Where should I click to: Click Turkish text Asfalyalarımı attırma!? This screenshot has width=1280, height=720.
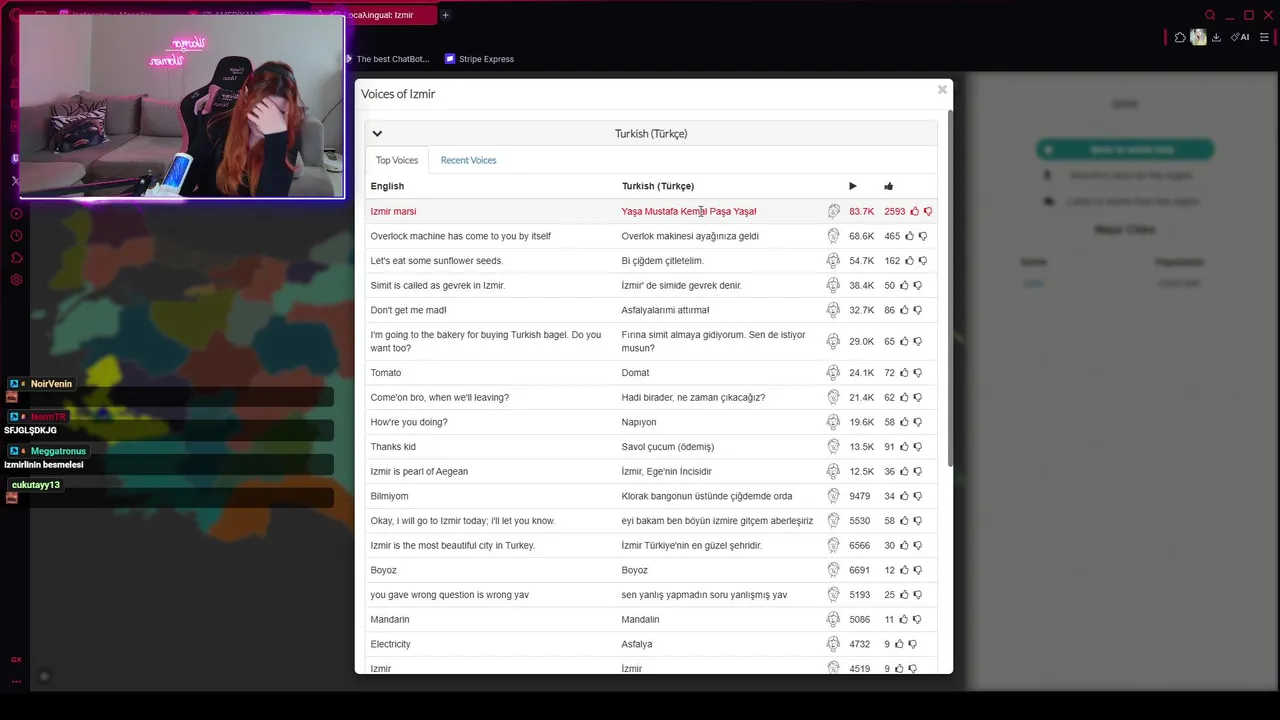pyautogui.click(x=665, y=310)
